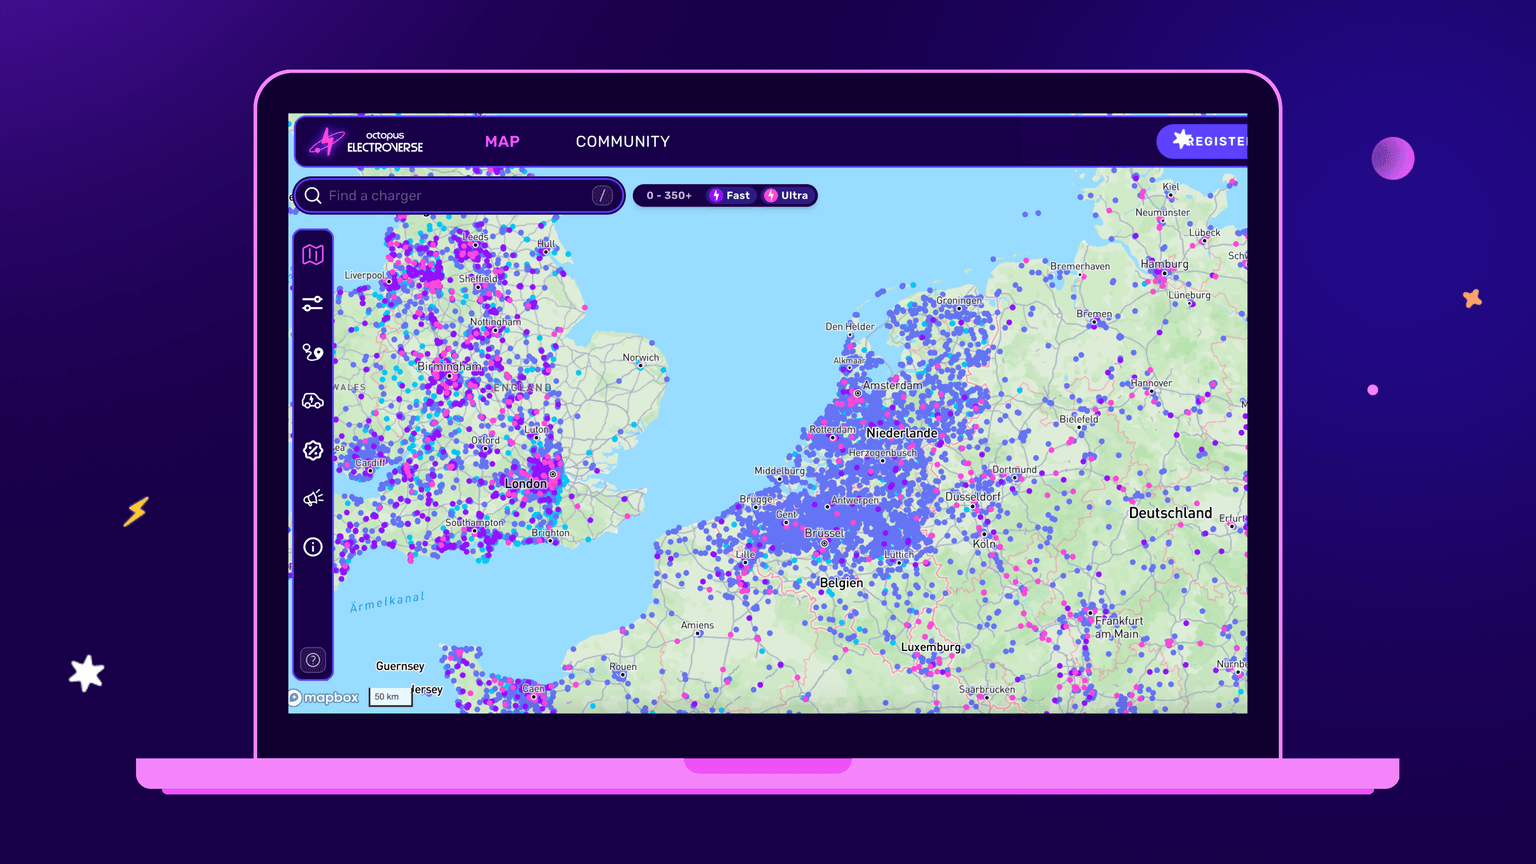This screenshot has height=864, width=1536.
Task: Click the electric vehicle icon
Action: point(313,400)
